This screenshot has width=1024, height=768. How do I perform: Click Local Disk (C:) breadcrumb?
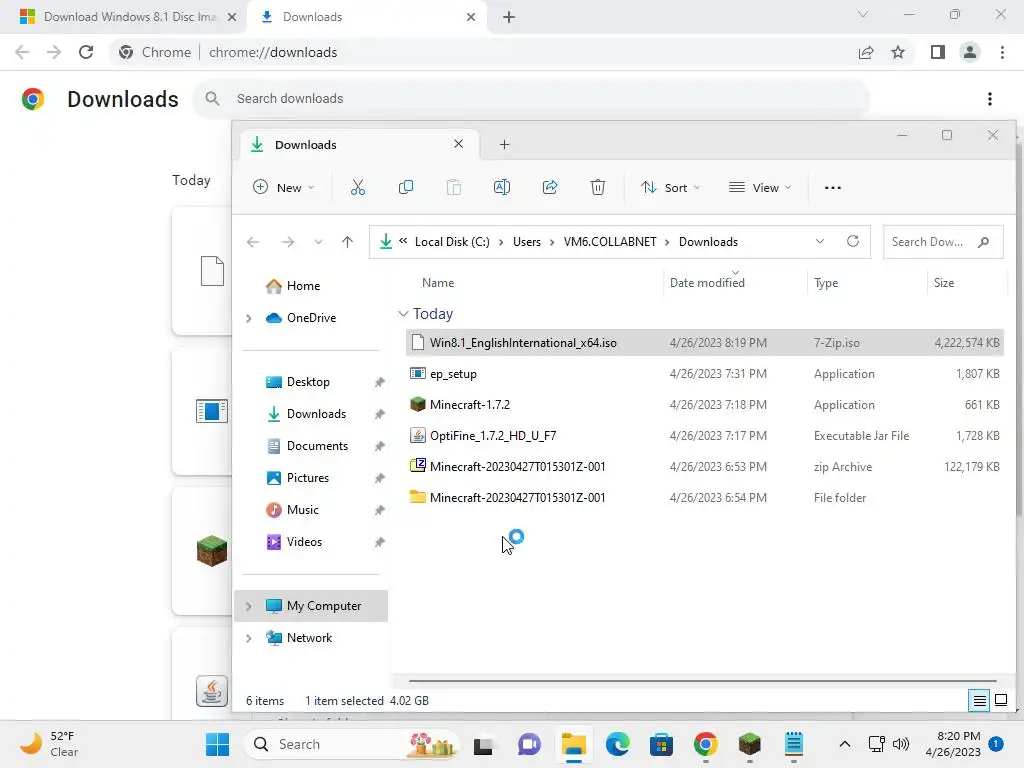tap(452, 242)
